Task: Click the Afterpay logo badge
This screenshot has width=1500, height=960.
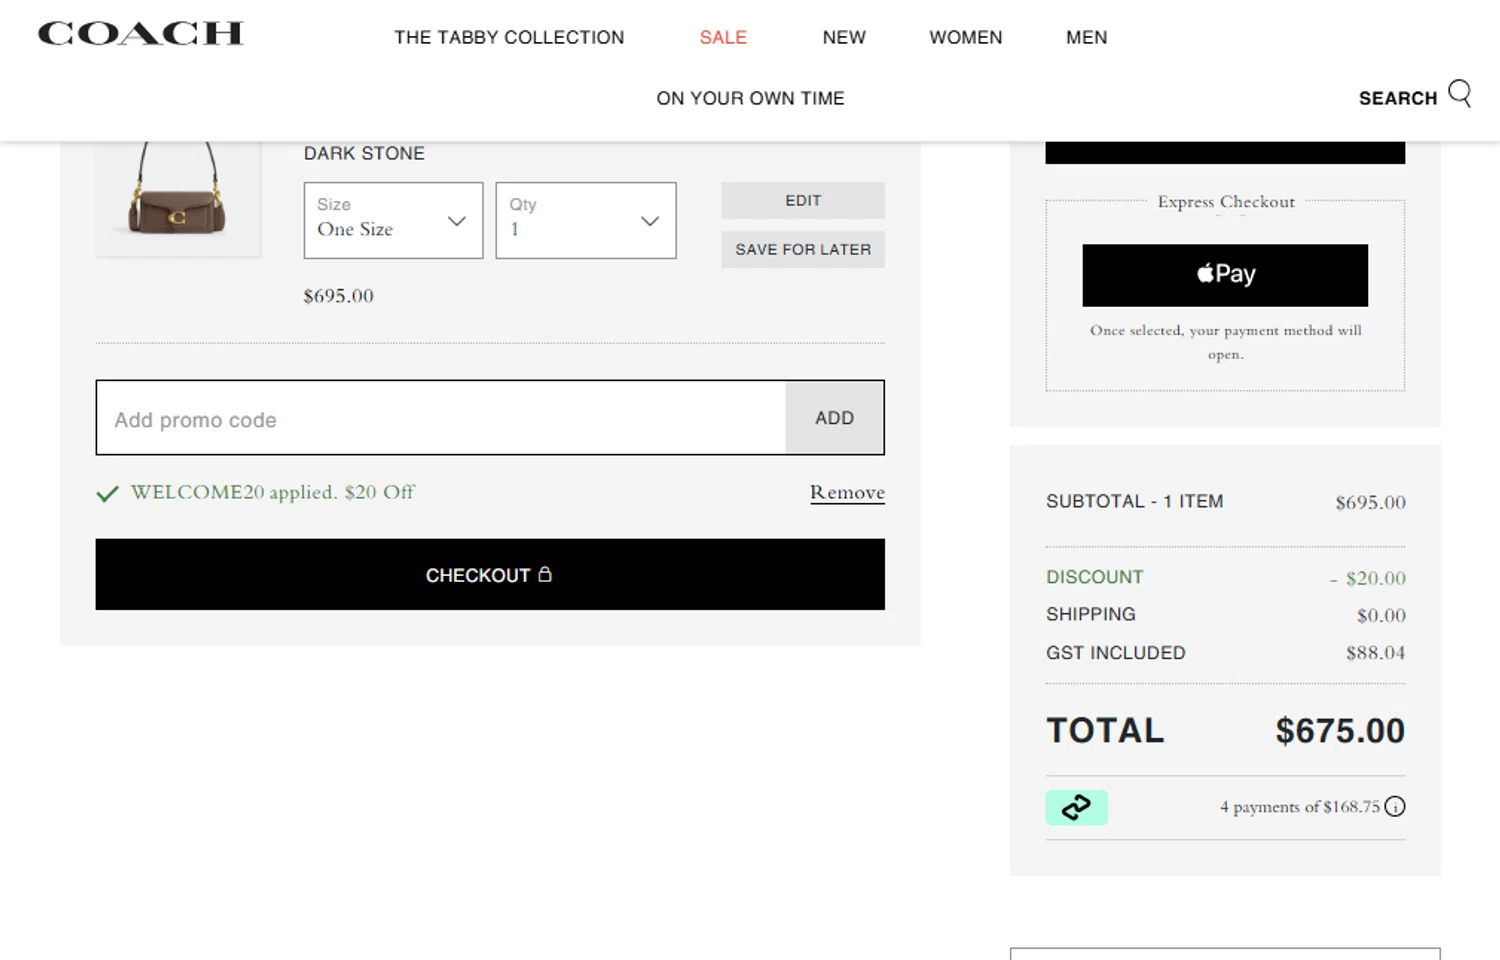Action: click(1076, 807)
